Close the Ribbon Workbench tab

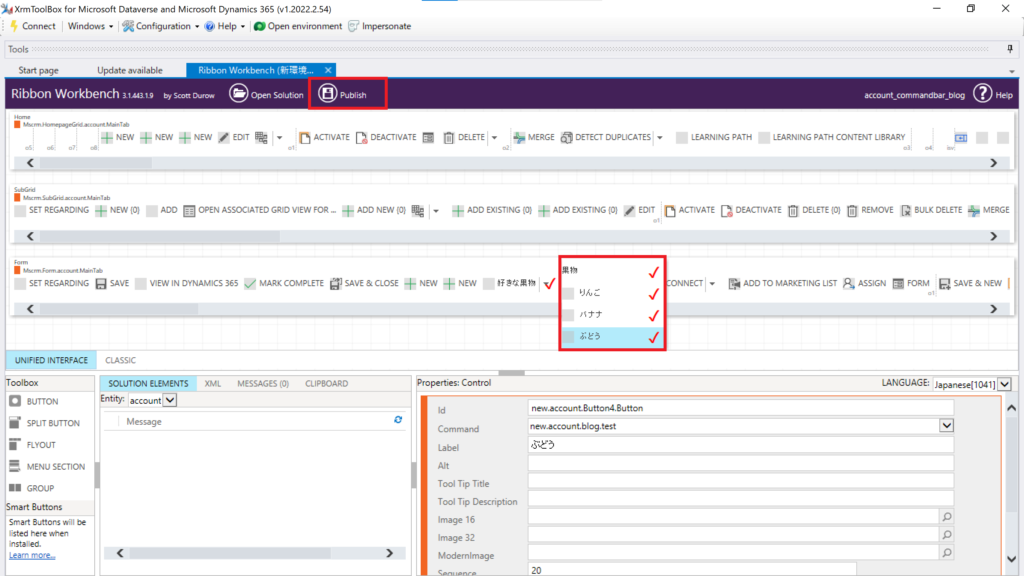[x=328, y=70]
